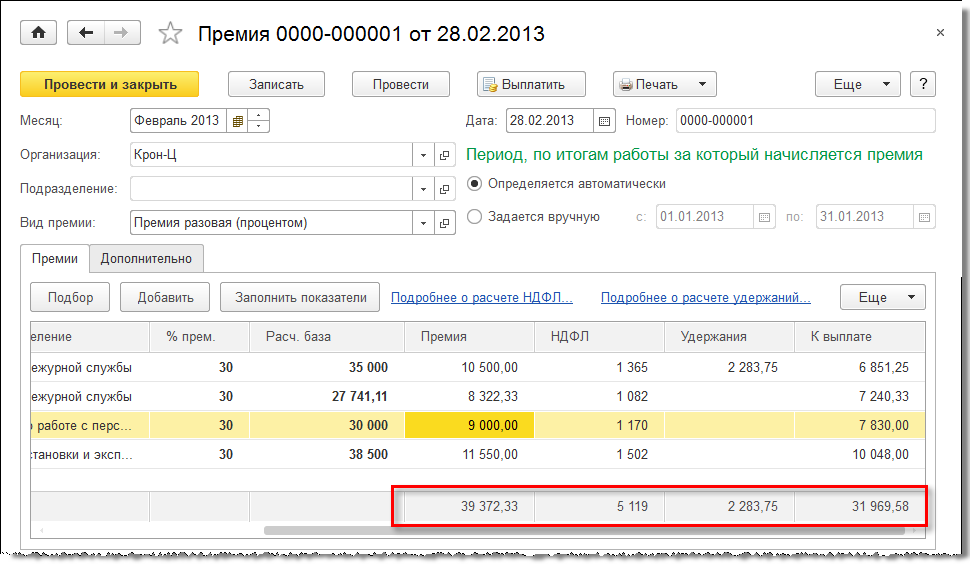970x564 pixels.
Task: Open the Организация record via open icon
Action: (444, 155)
